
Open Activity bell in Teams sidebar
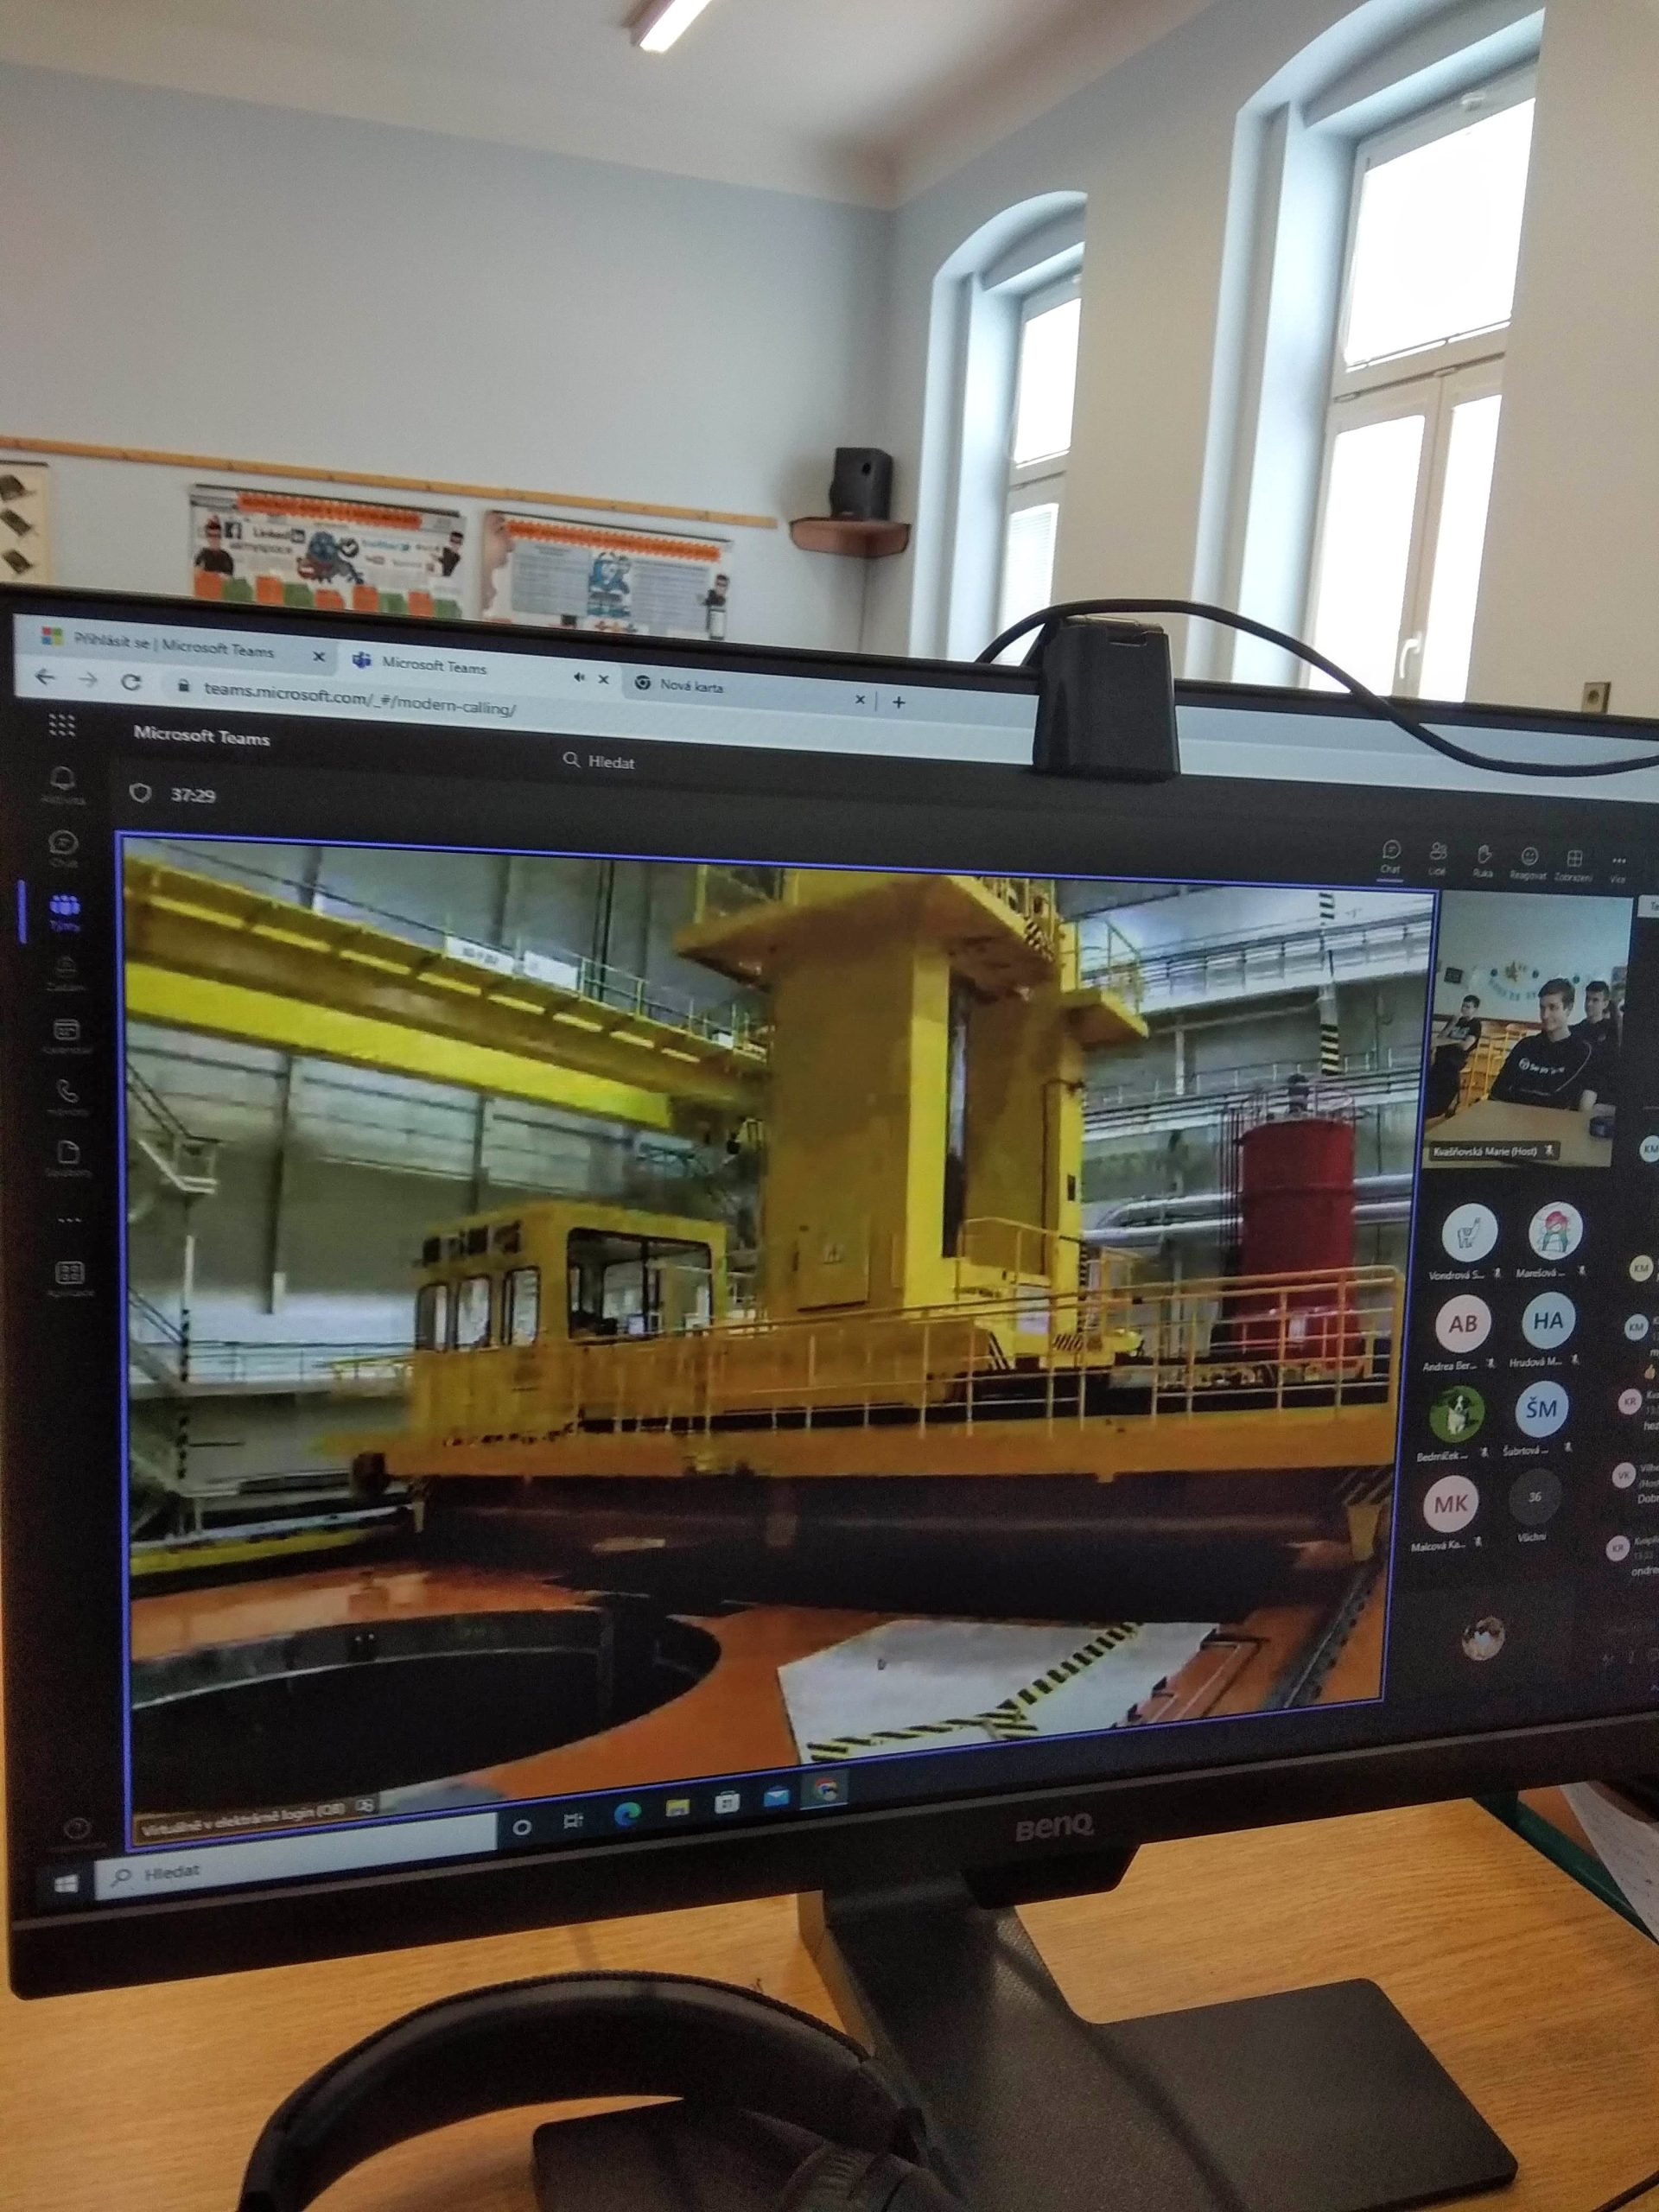tap(63, 784)
